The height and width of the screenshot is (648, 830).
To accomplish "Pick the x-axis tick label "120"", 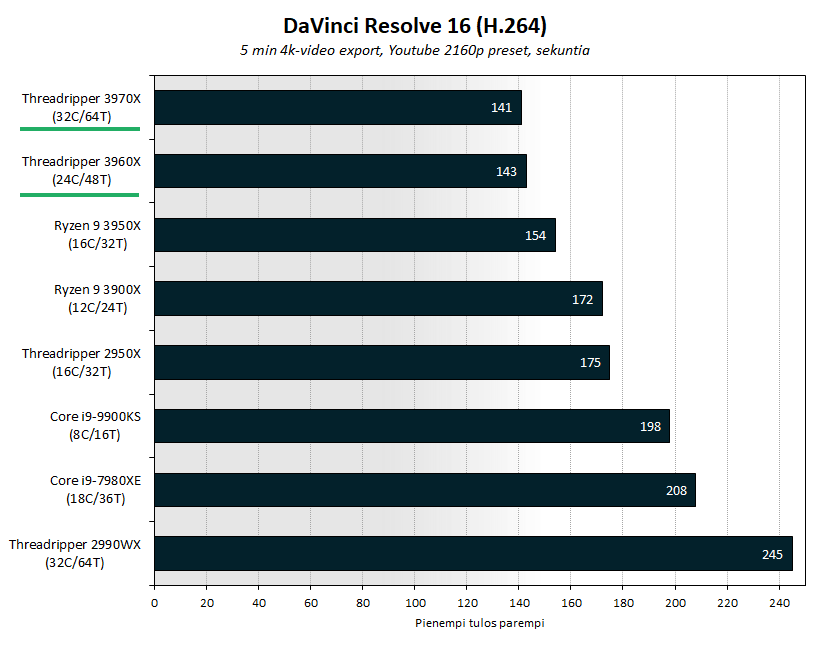I will 467,603.
